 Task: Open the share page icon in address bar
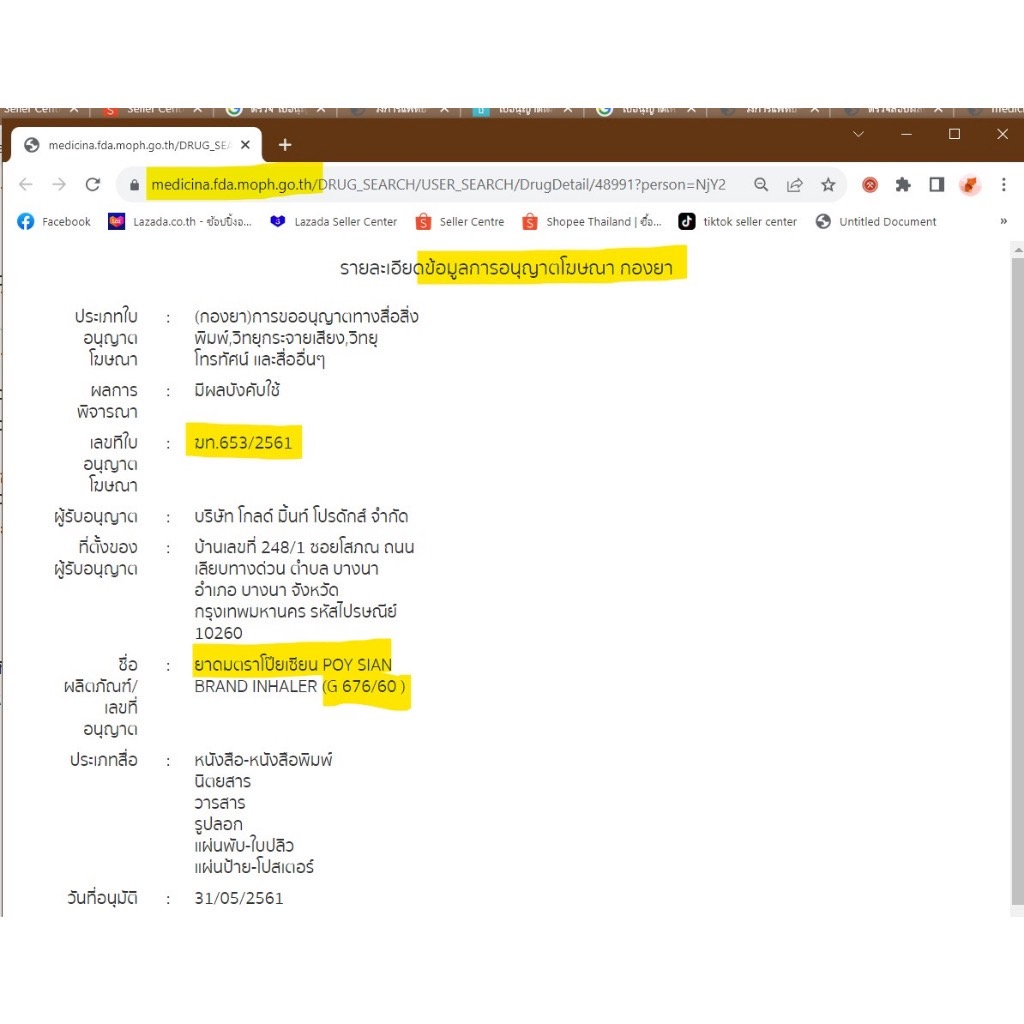click(x=794, y=185)
